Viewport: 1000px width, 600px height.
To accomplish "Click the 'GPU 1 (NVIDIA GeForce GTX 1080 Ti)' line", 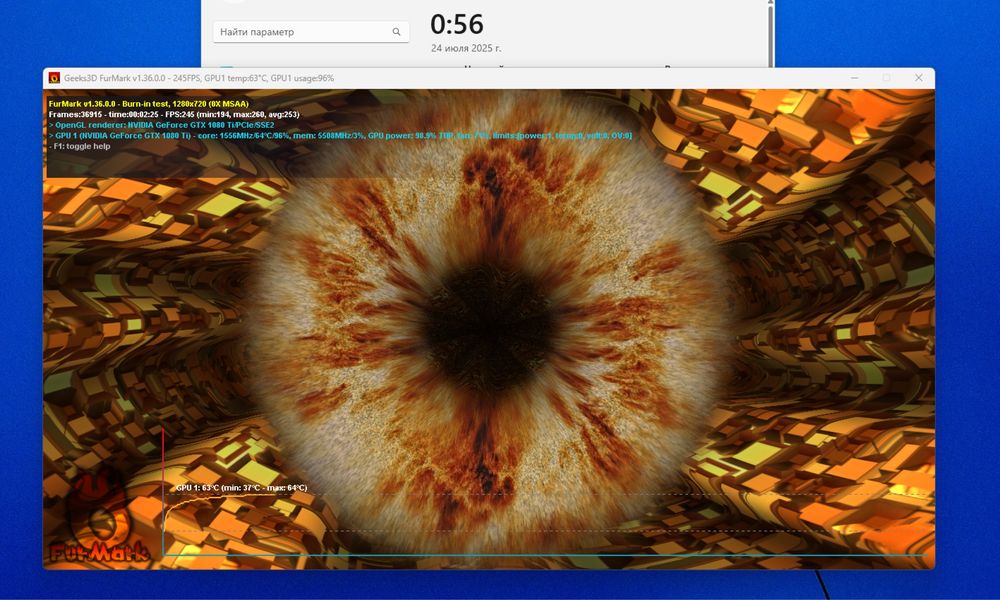I will click(341, 136).
